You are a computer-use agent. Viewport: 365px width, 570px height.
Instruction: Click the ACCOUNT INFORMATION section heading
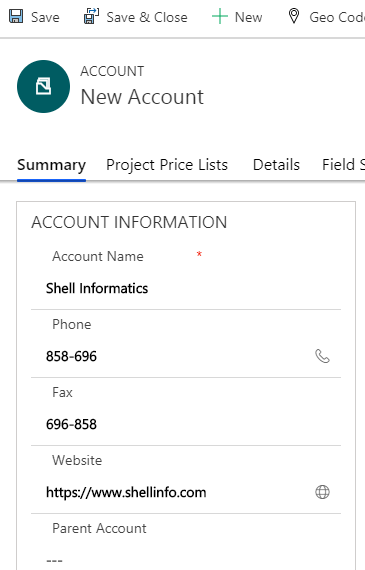pos(129,222)
